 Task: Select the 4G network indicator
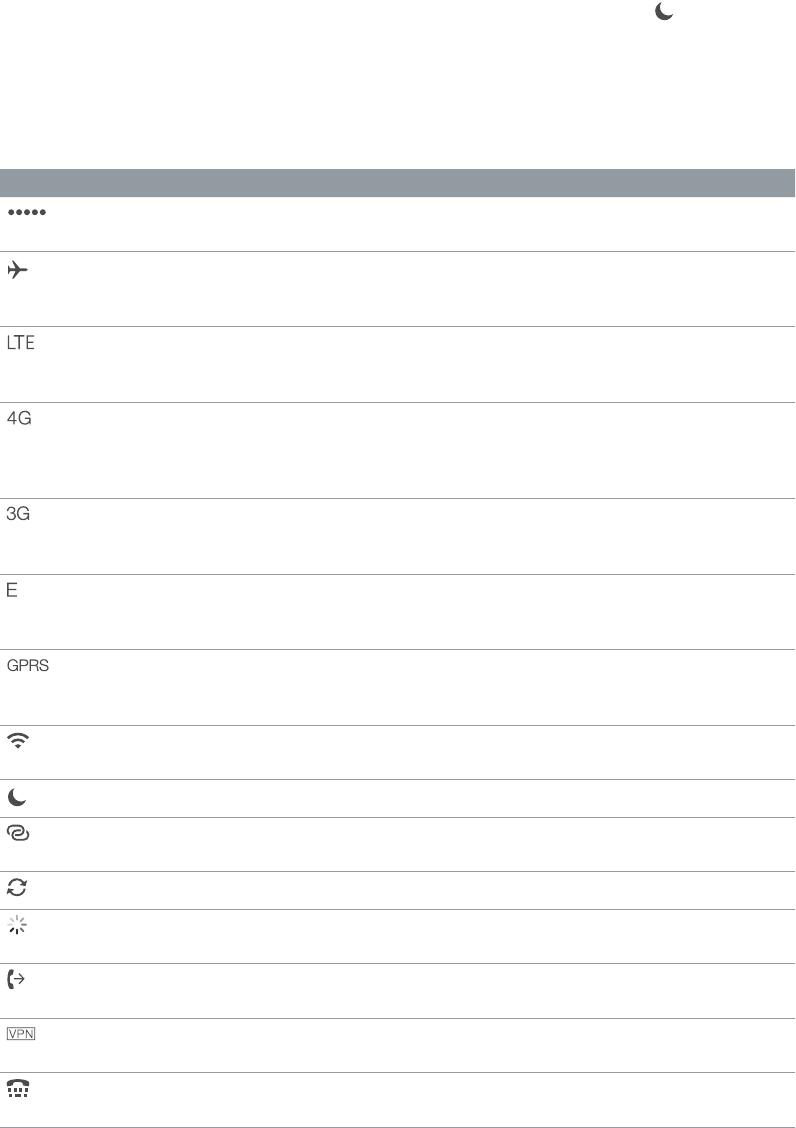(20, 419)
